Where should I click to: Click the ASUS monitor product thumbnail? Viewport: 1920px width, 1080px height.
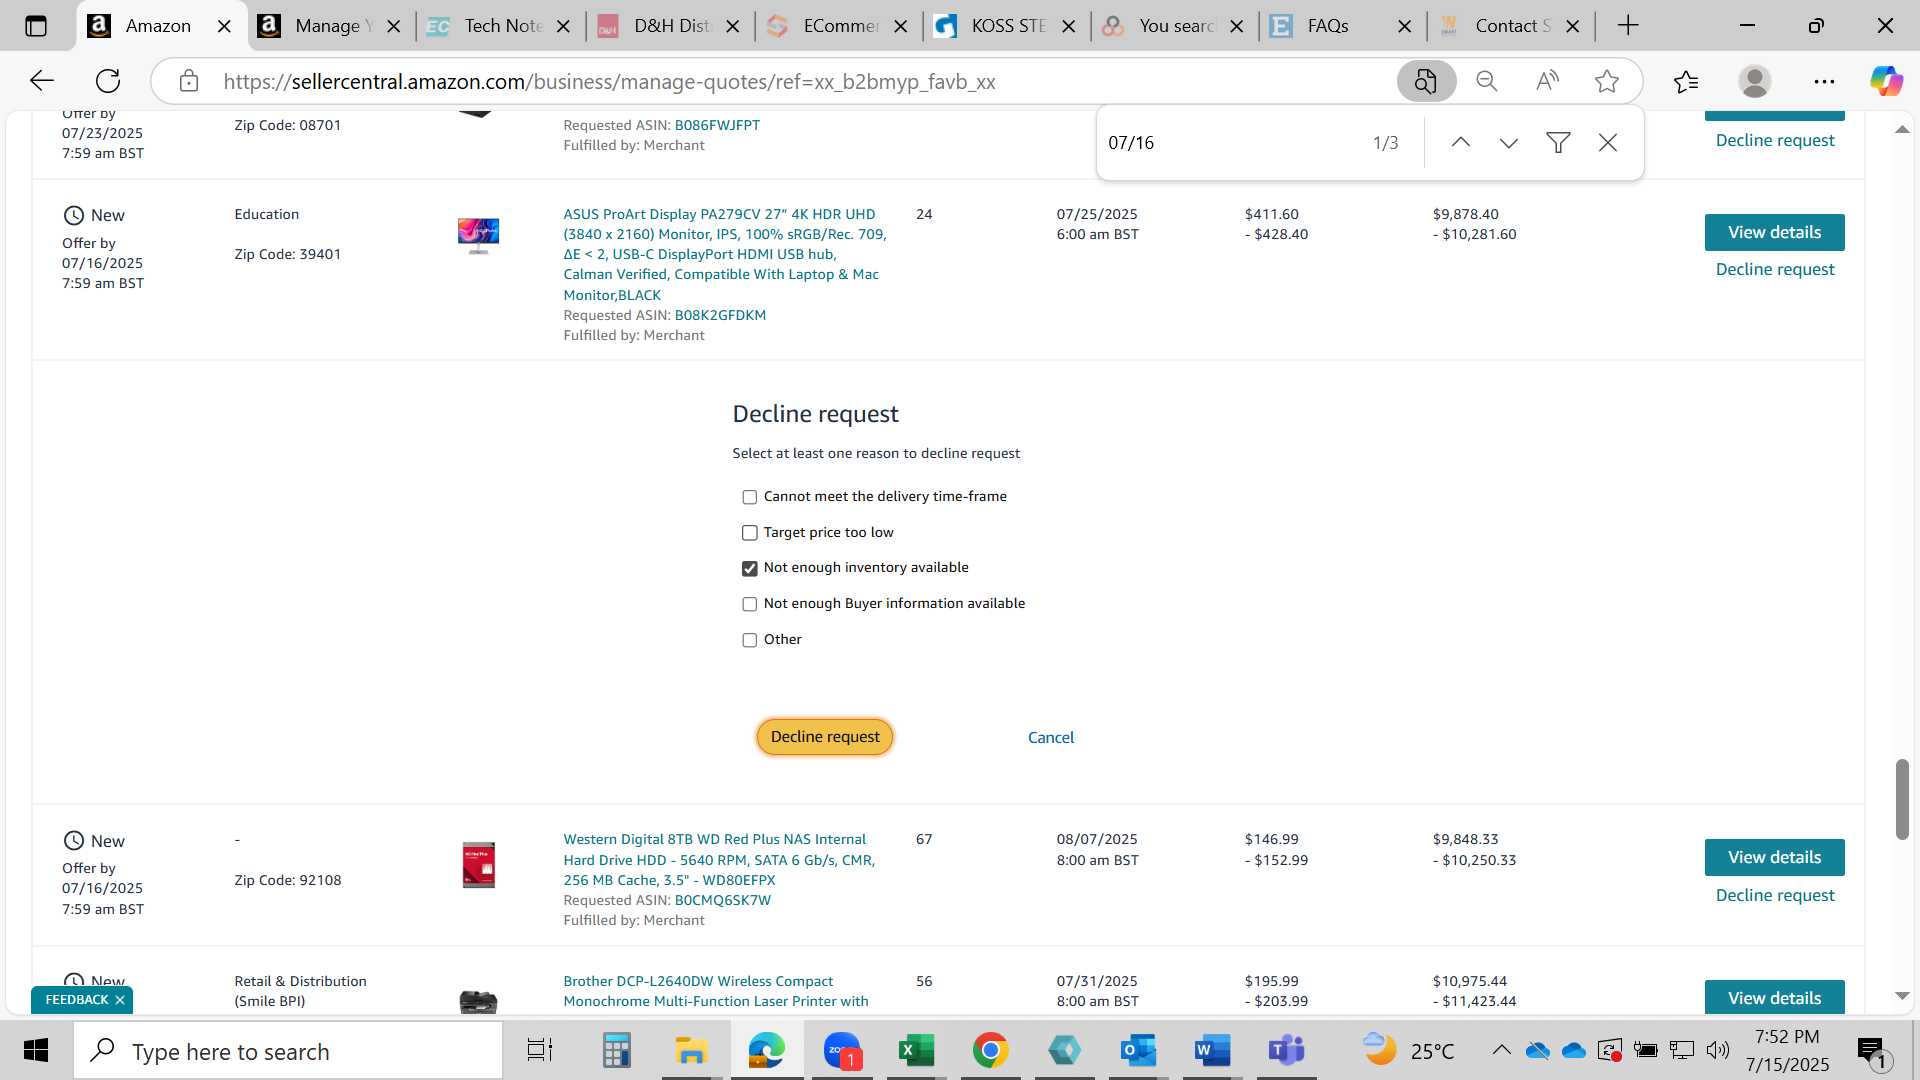478,236
